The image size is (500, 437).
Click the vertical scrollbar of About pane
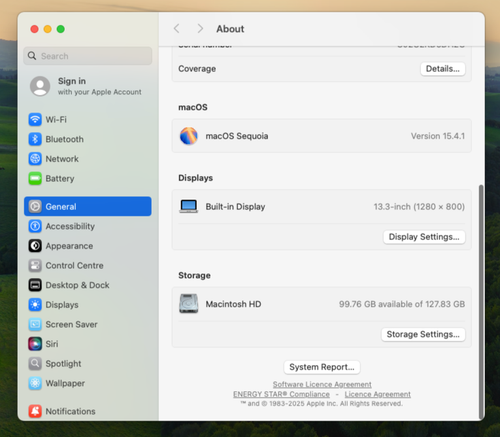(x=481, y=302)
